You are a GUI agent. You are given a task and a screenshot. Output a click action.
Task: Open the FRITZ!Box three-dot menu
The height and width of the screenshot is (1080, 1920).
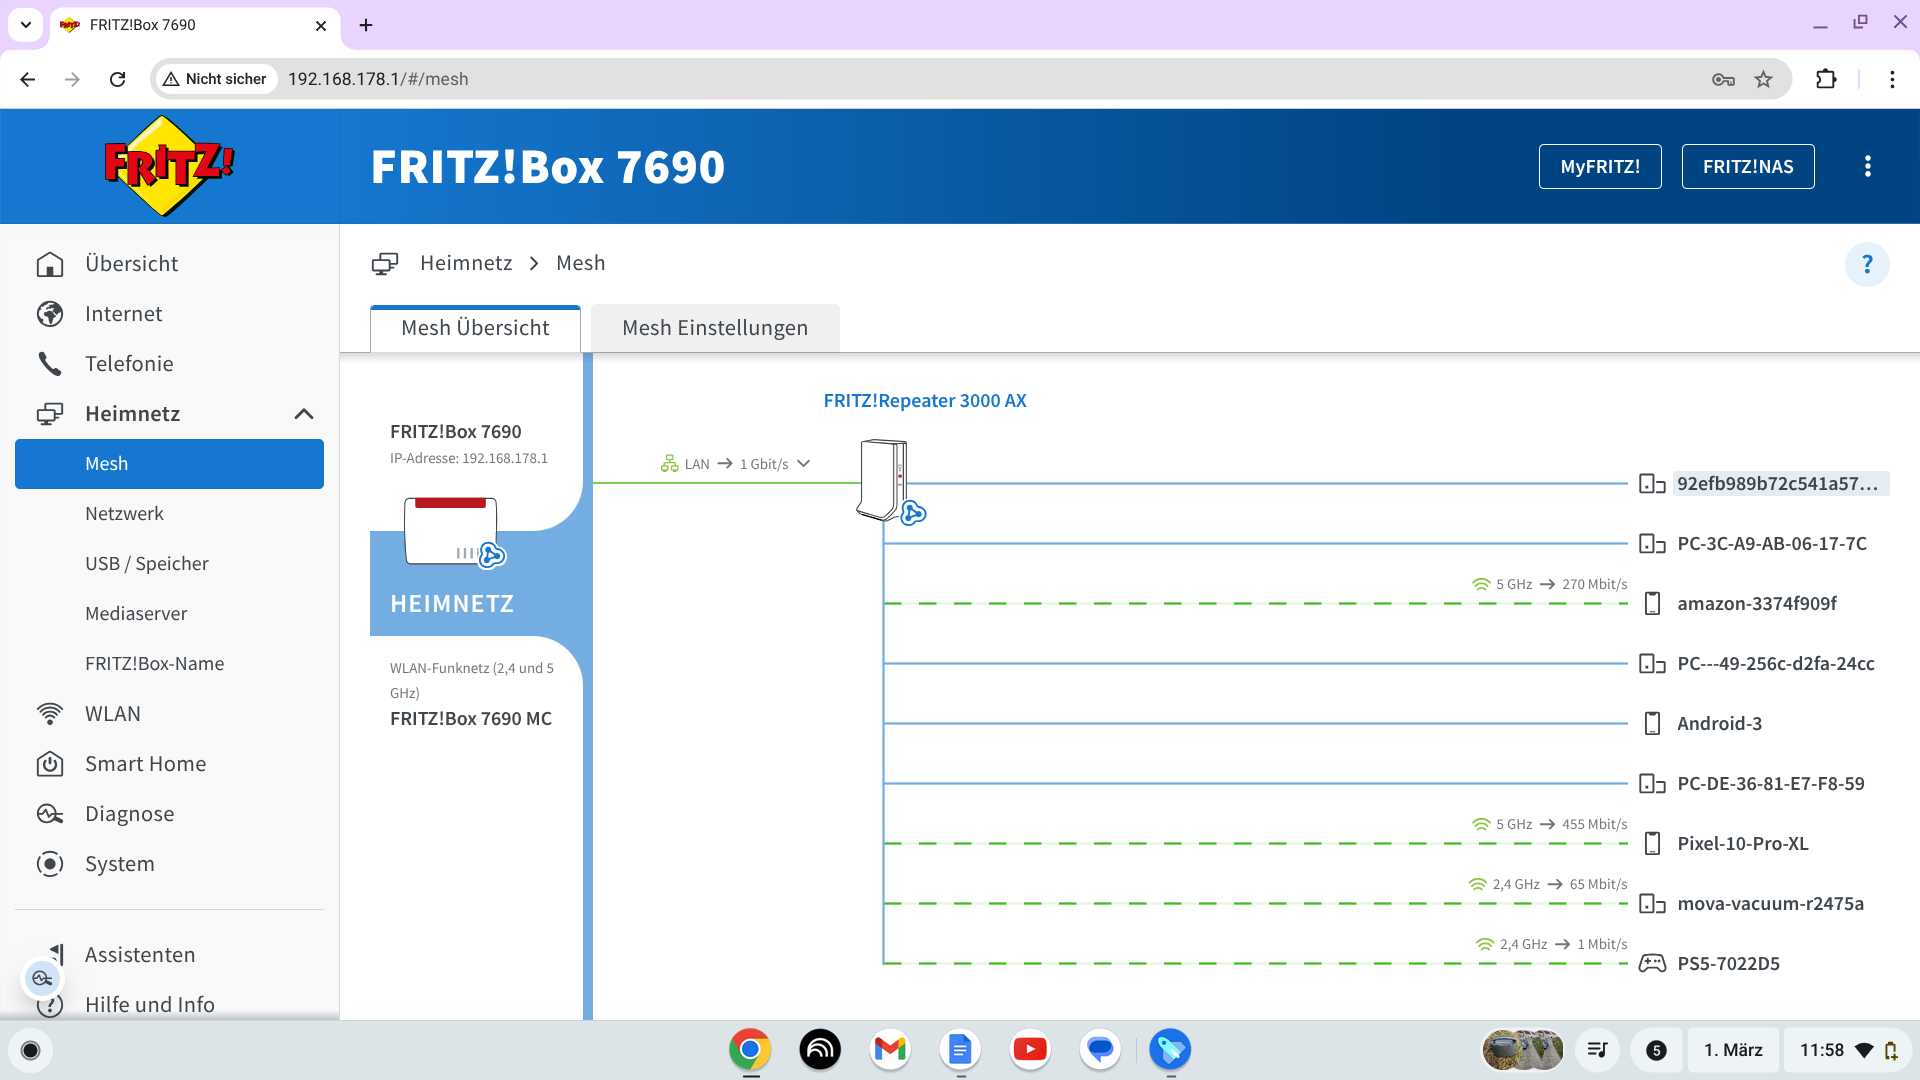click(x=1867, y=167)
